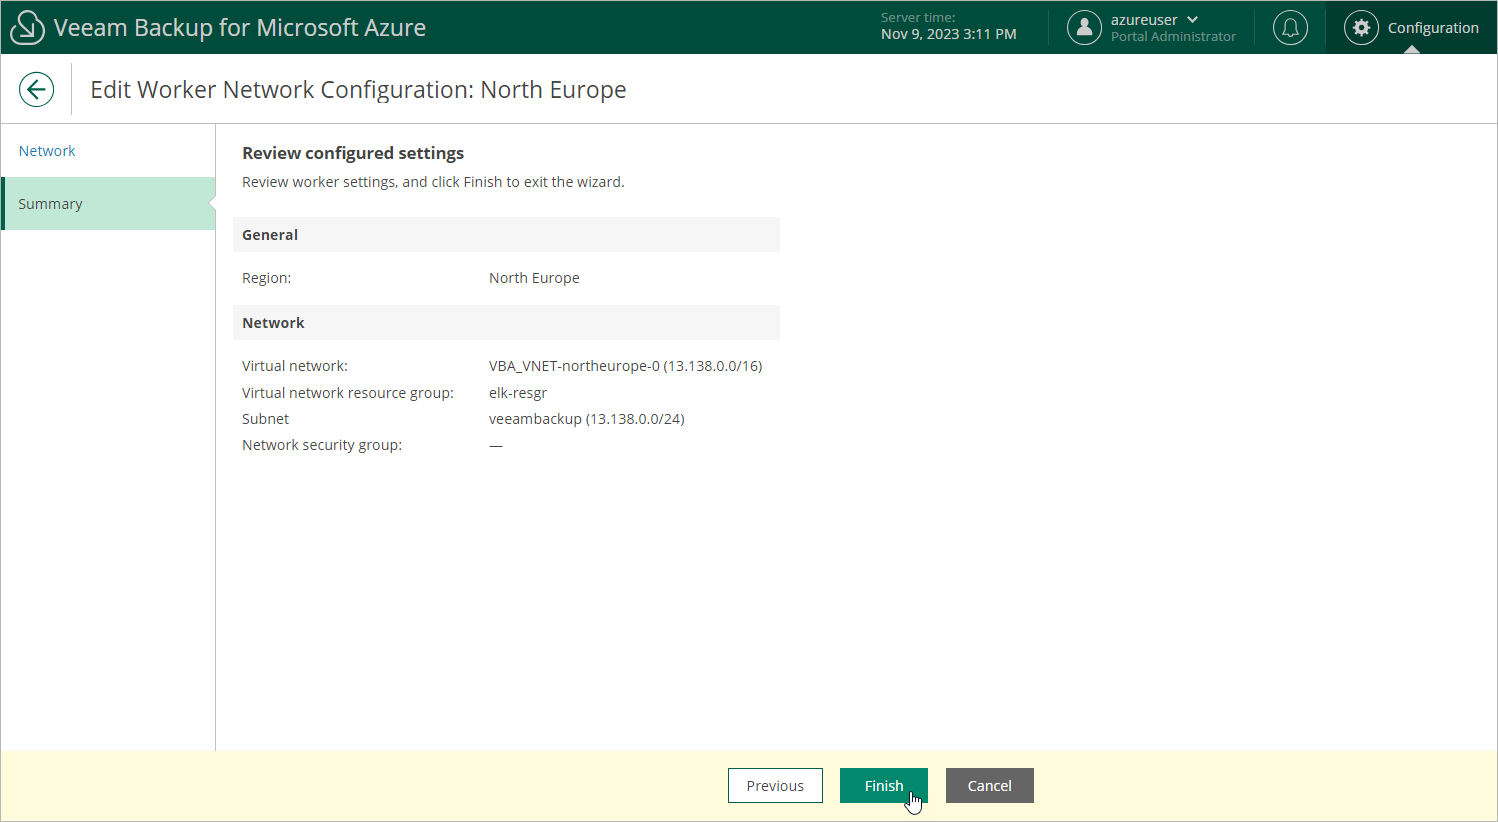The image size is (1498, 822).
Task: Cancel the worker network configuration
Action: click(x=989, y=786)
